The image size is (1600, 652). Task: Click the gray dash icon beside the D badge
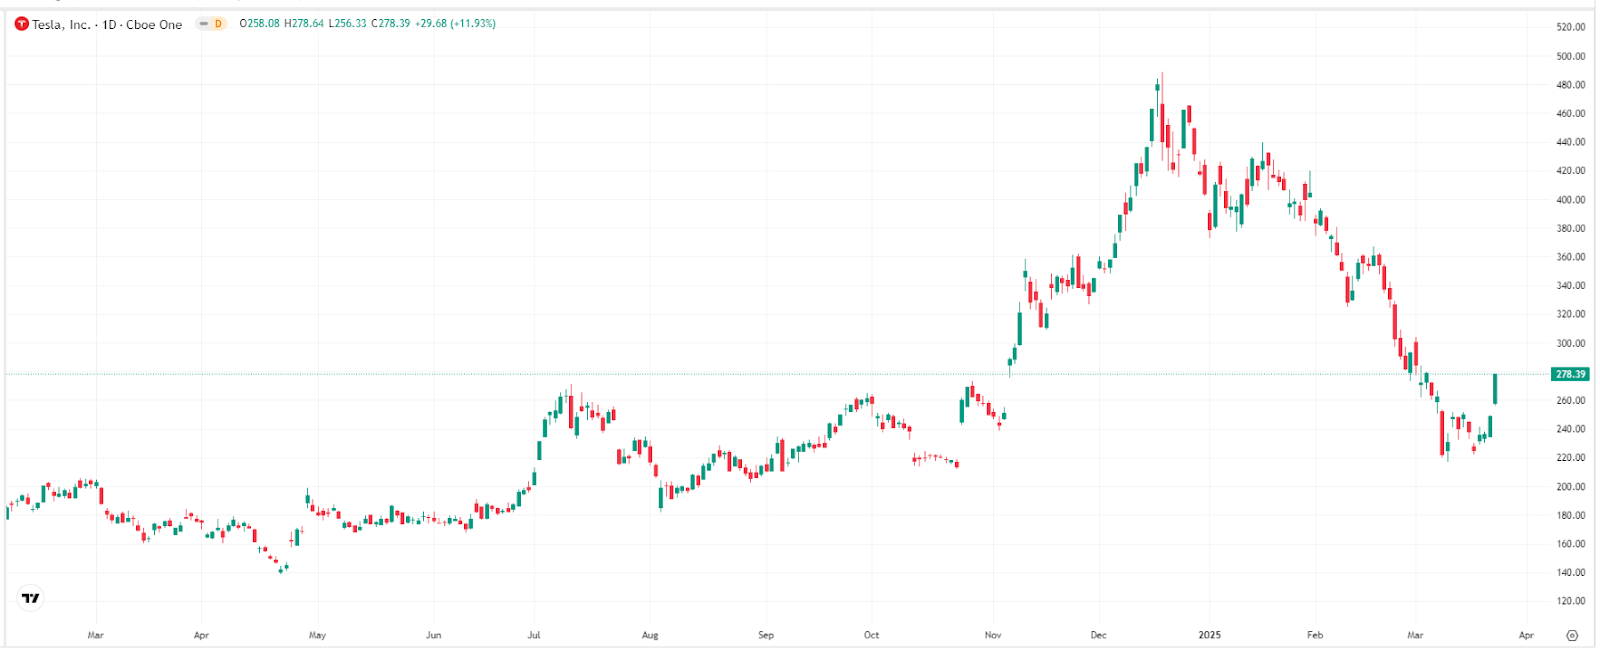[x=204, y=24]
